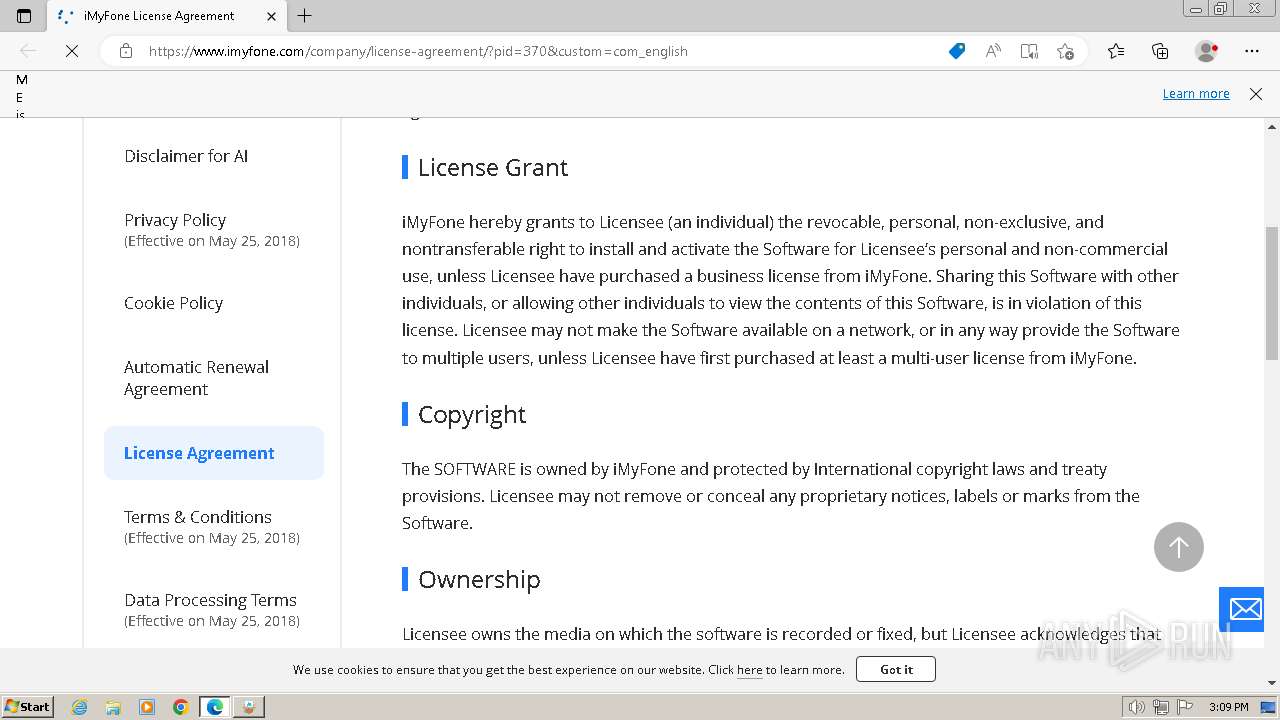Open volume speaker tray icon
1280x720 pixels.
(1137, 707)
